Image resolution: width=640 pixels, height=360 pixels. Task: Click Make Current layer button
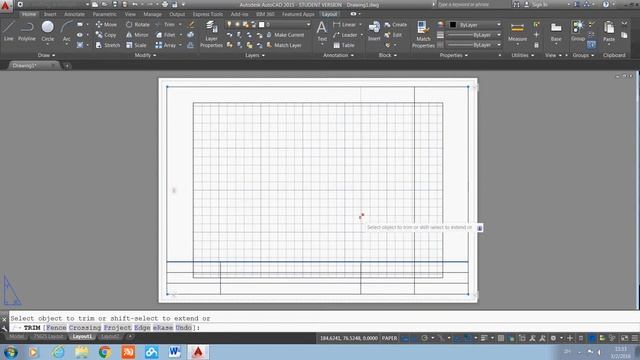[x=285, y=35]
